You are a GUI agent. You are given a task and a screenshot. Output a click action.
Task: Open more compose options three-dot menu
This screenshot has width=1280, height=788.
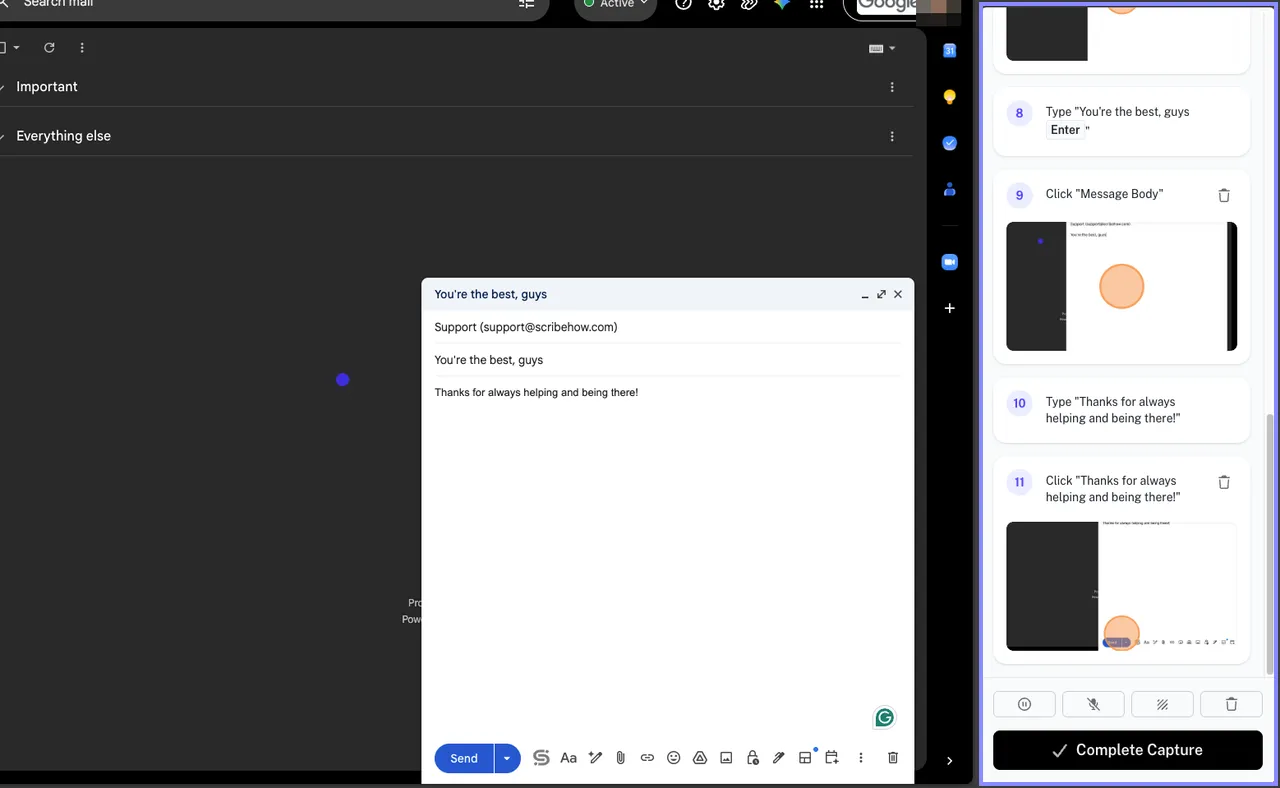point(860,758)
